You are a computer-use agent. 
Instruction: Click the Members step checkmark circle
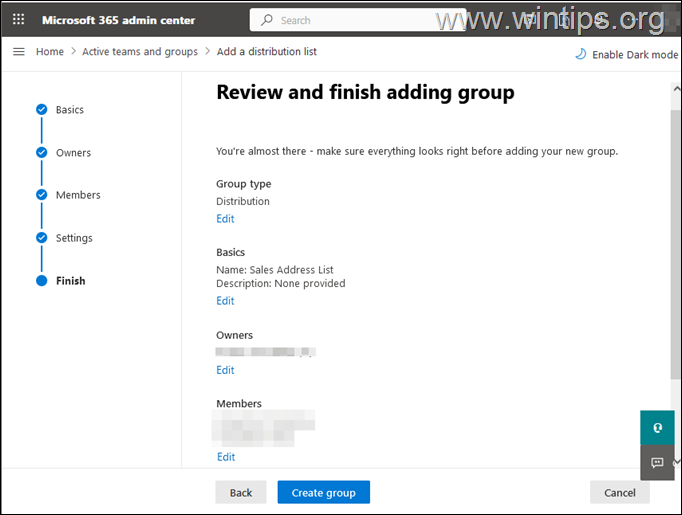(x=42, y=194)
